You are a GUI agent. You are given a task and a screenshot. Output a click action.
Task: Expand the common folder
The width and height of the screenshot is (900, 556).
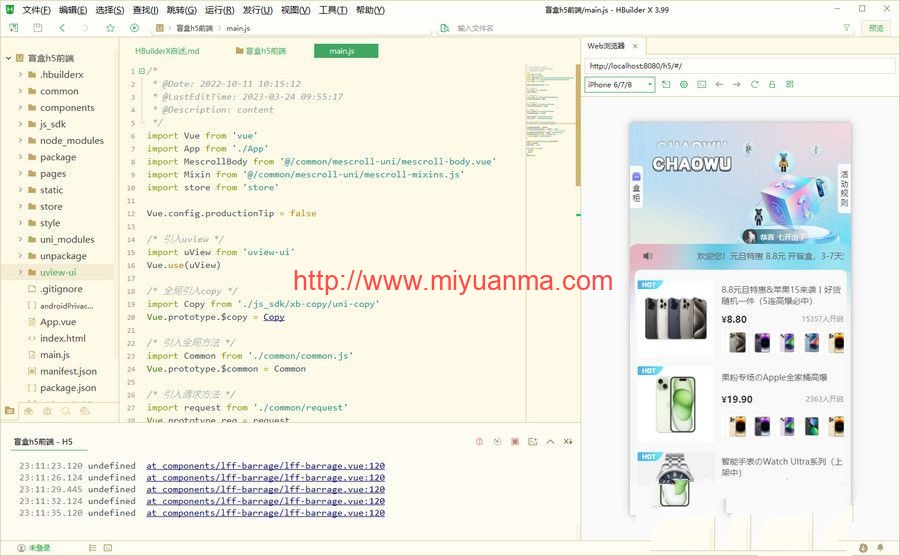click(x=20, y=91)
